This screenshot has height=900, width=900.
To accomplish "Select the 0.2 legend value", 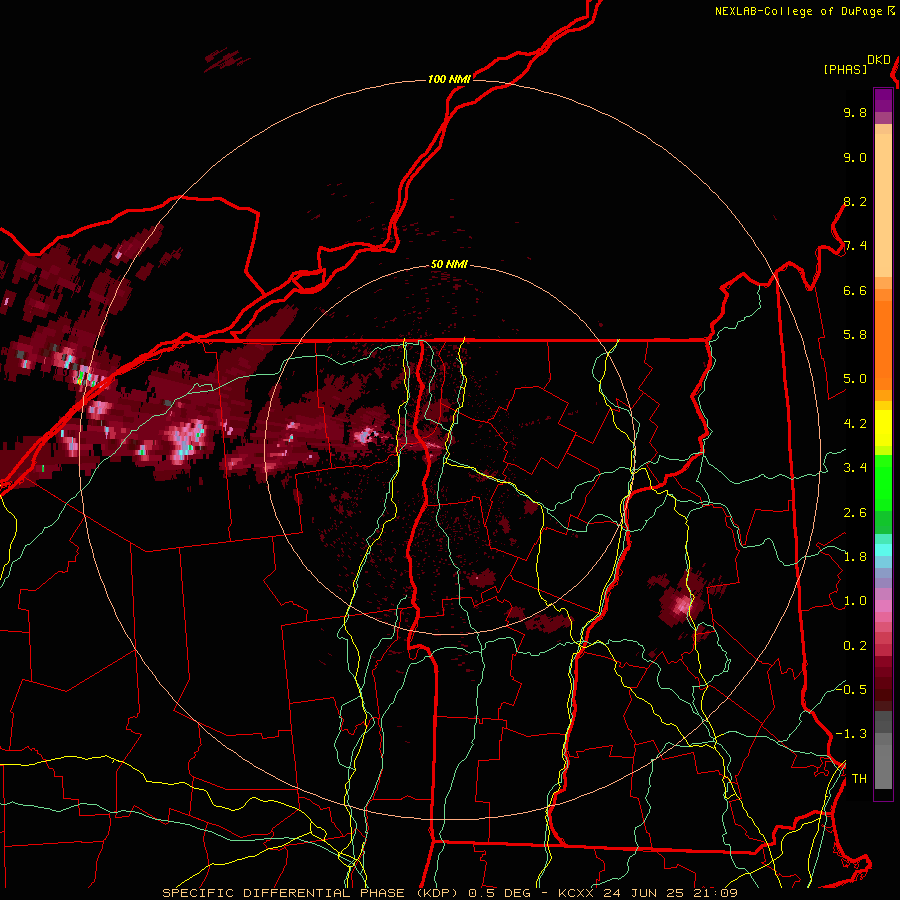I will pyautogui.click(x=855, y=646).
